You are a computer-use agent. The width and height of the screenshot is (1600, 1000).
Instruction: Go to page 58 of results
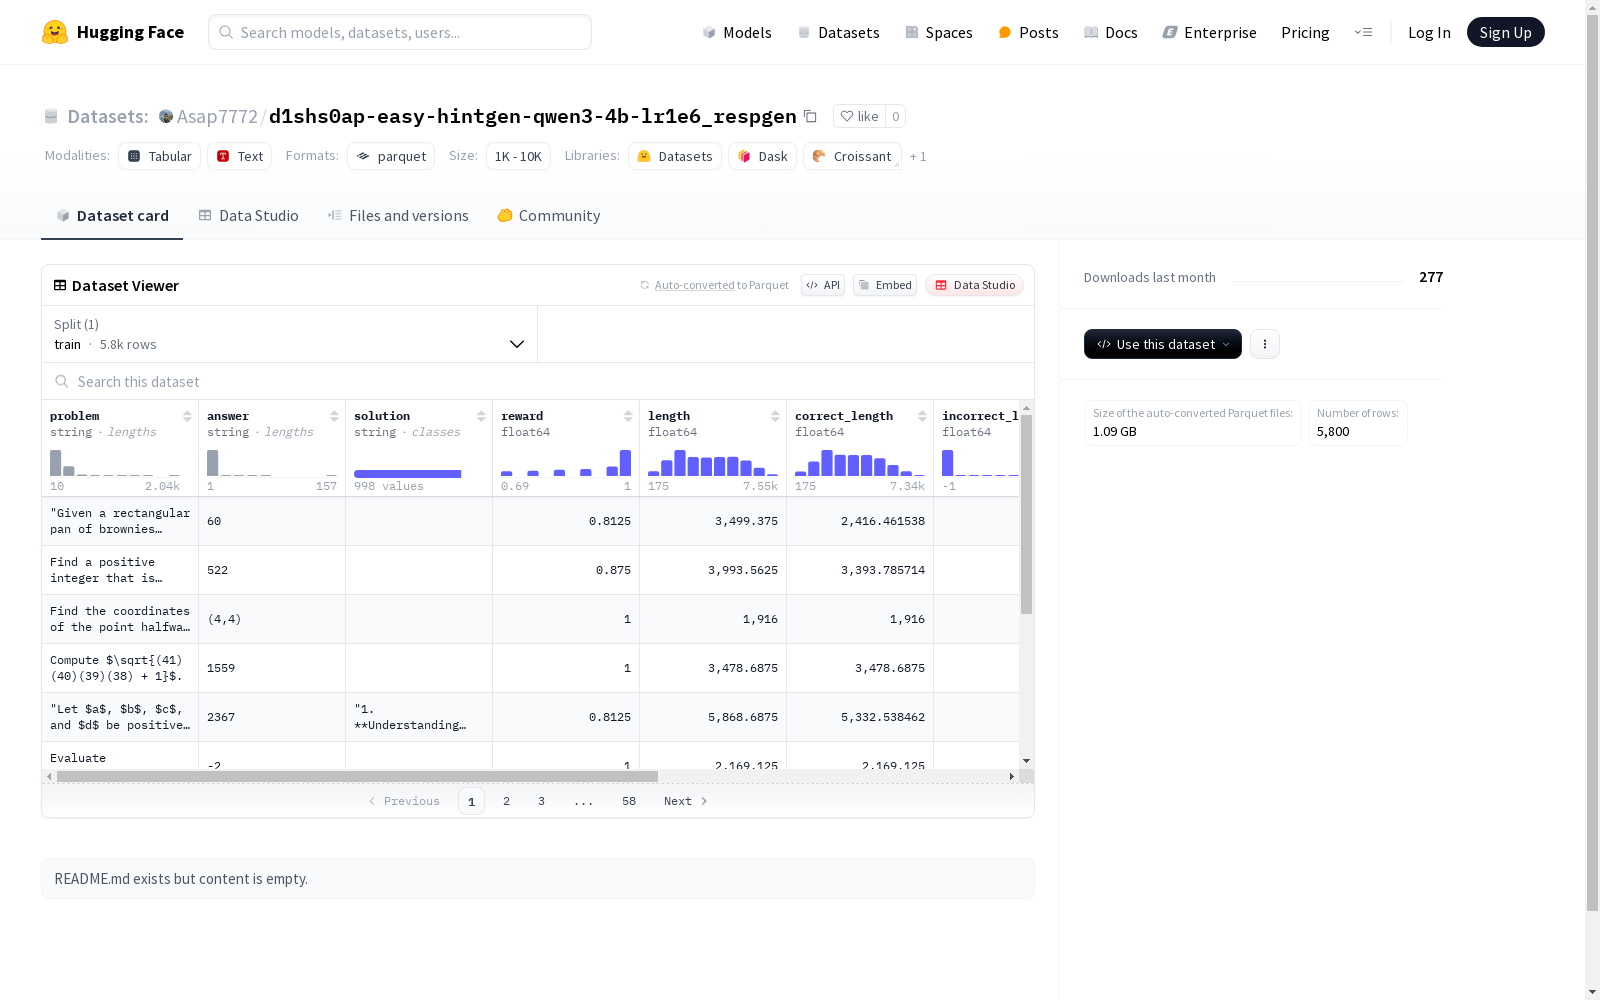(x=629, y=801)
